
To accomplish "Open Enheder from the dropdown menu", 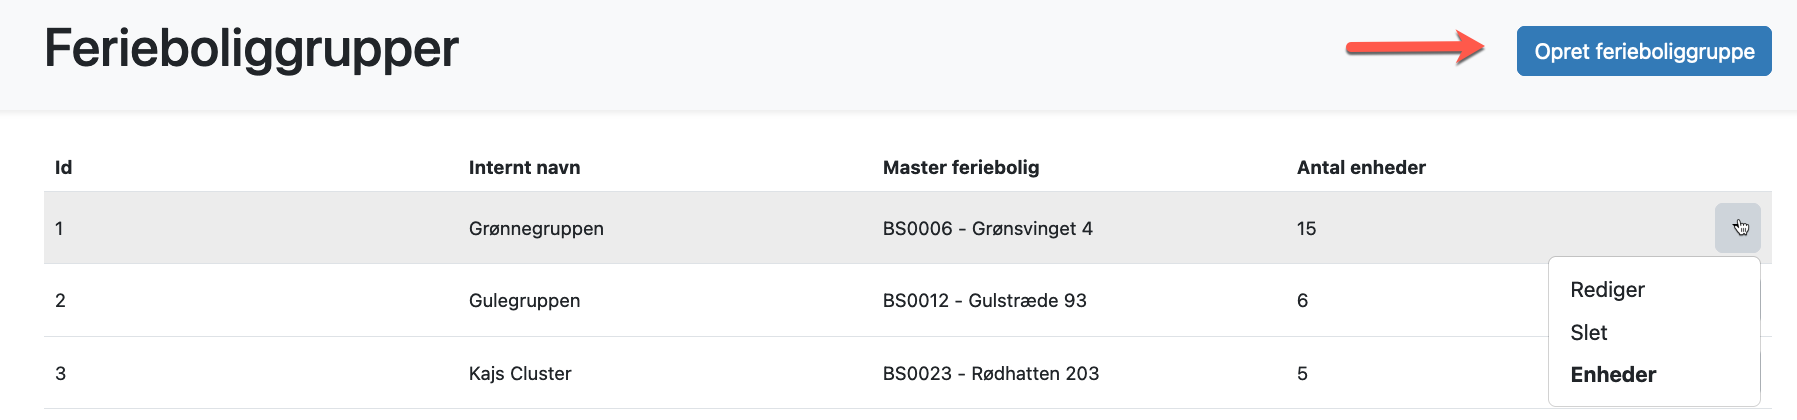I will 1613,375.
